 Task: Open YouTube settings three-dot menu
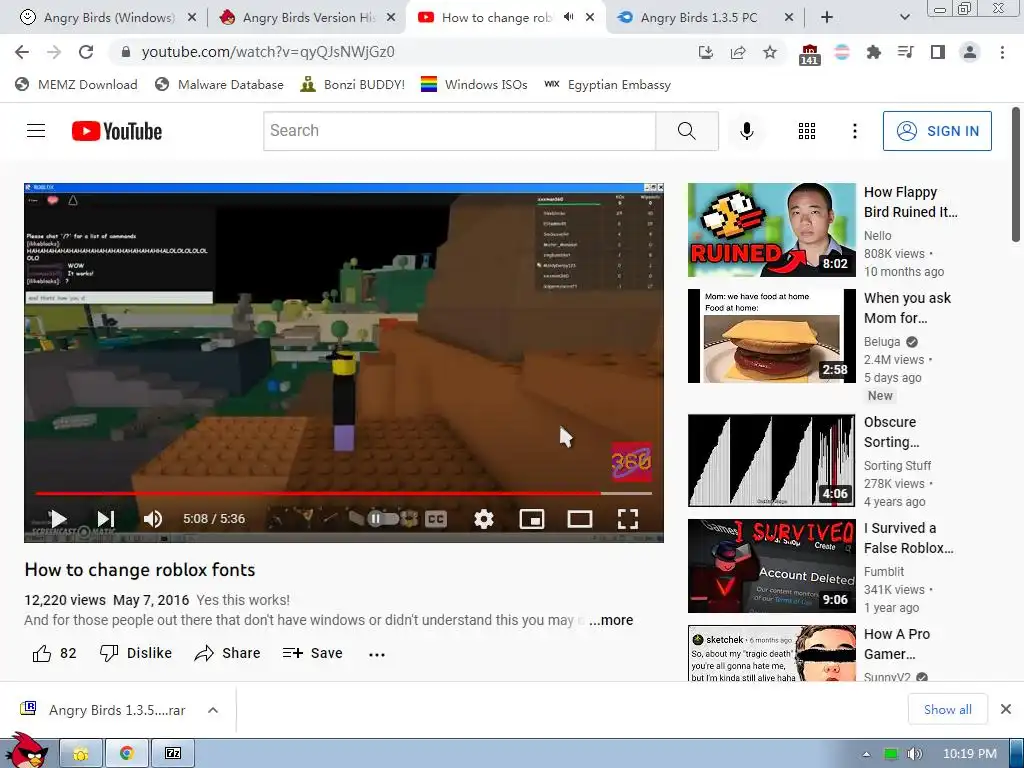point(854,131)
